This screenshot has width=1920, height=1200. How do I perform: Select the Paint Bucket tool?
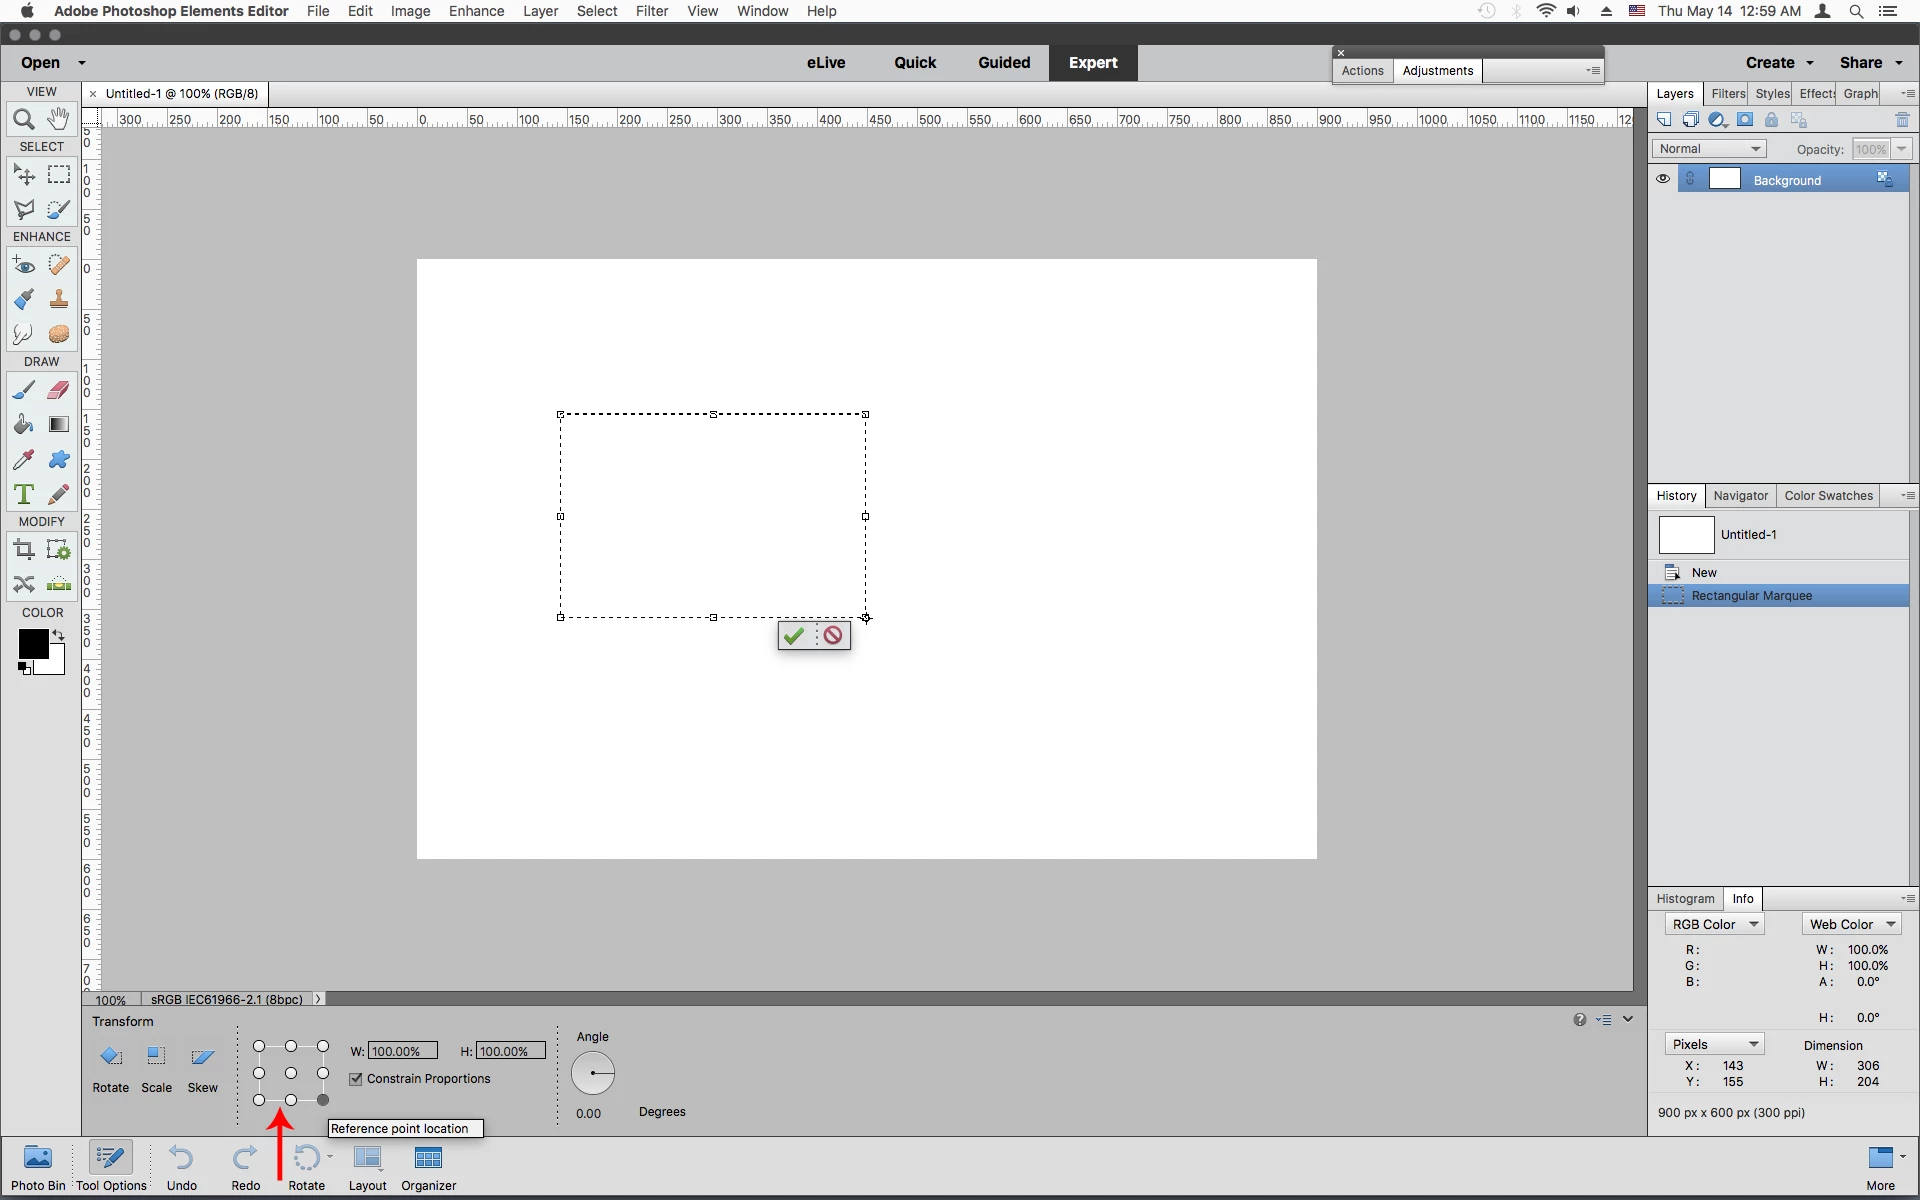point(23,425)
